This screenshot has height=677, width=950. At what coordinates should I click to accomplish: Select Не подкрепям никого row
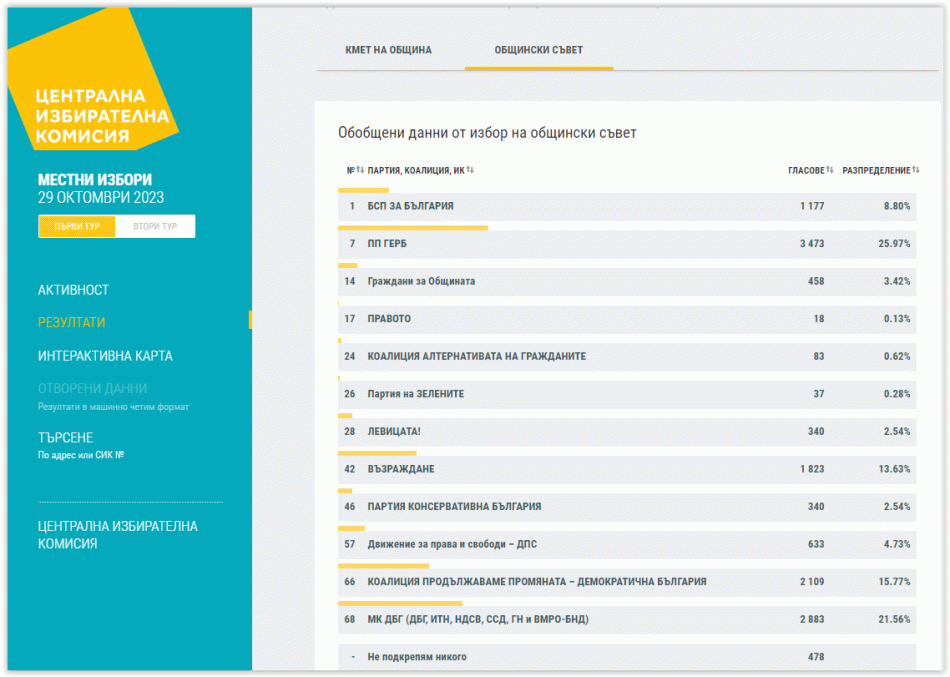(627, 657)
